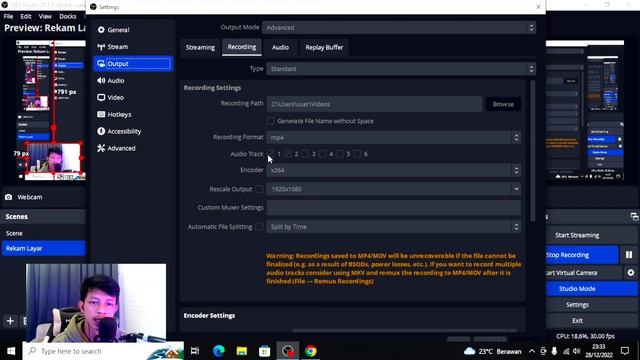
Task: Add a new scene with the plus icon
Action: point(10,321)
